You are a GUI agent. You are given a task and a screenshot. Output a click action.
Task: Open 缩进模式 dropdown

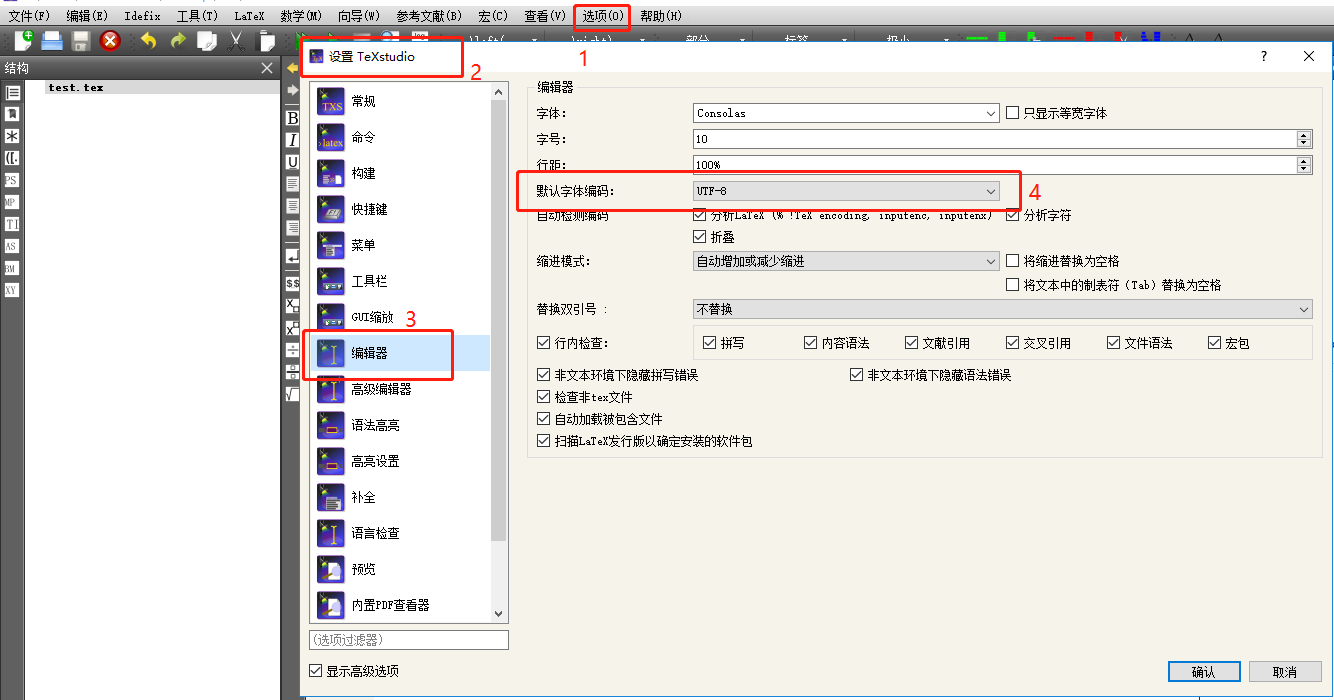click(x=846, y=261)
